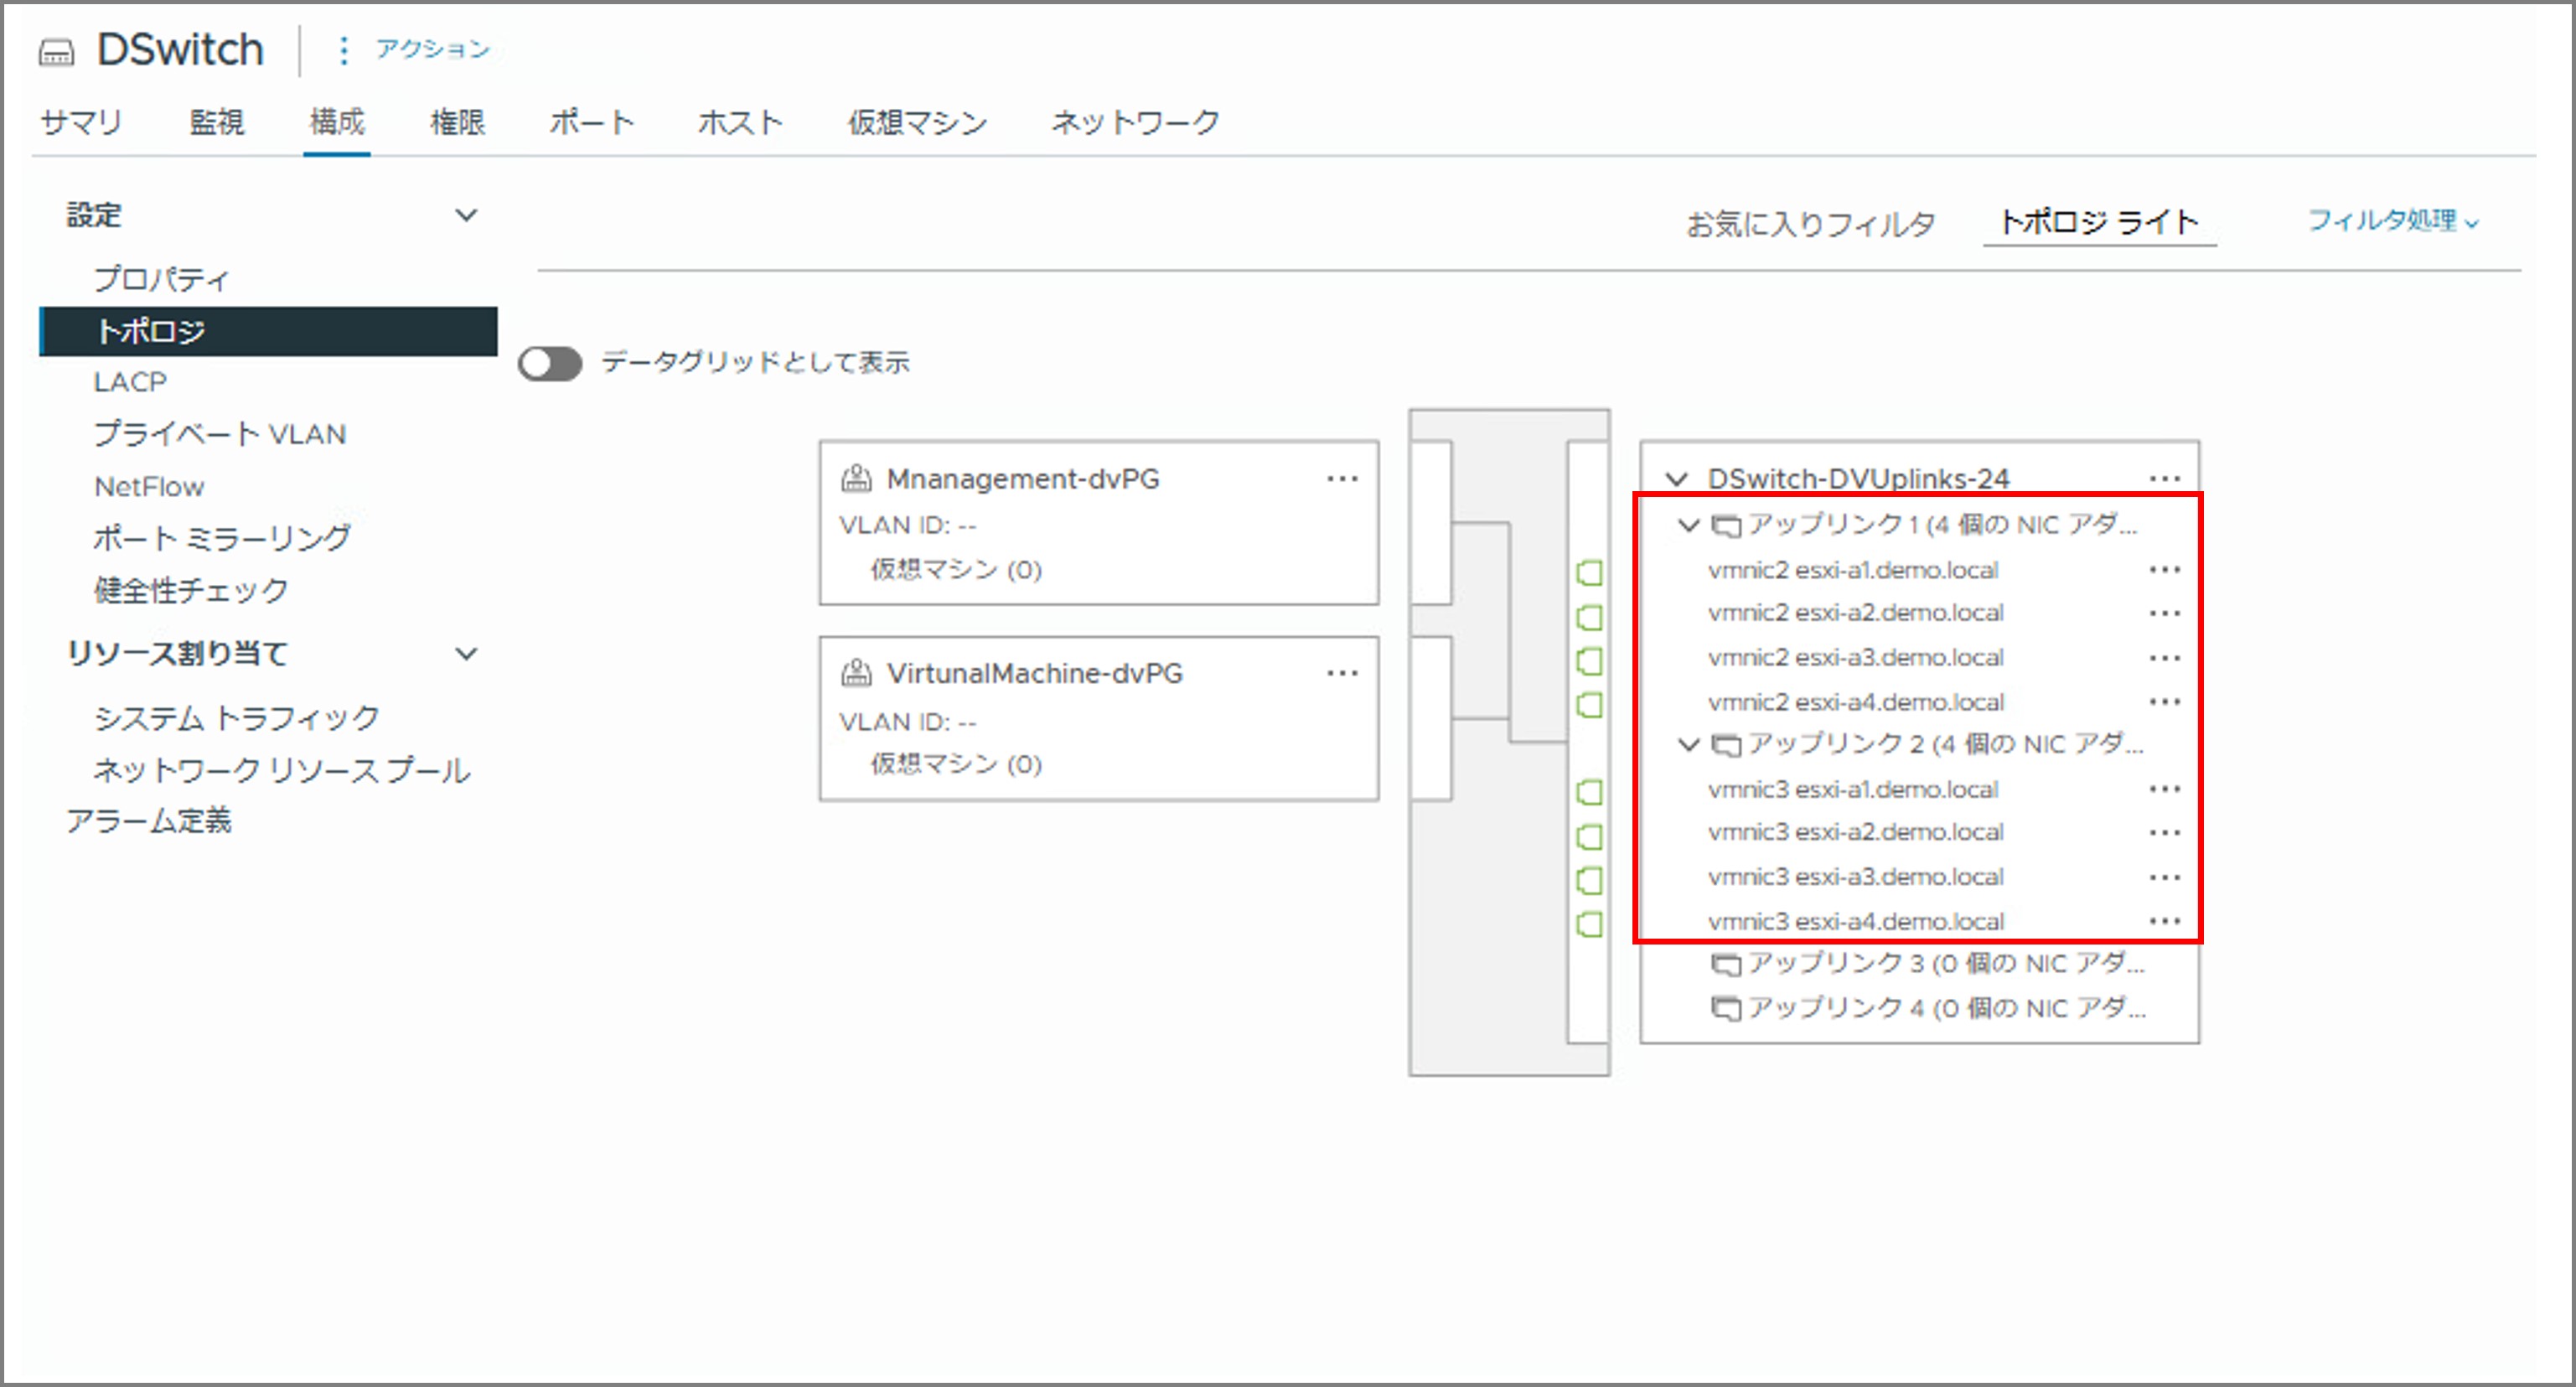The height and width of the screenshot is (1387, 2576).
Task: Switch to the ポート tab
Action: coord(592,122)
